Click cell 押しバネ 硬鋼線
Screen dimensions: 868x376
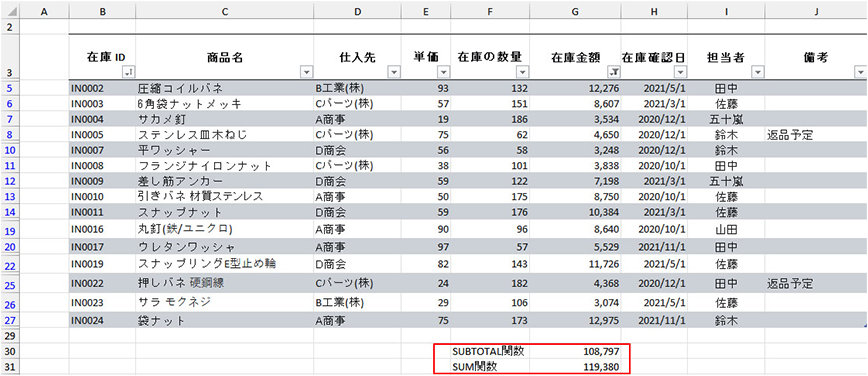(224, 284)
